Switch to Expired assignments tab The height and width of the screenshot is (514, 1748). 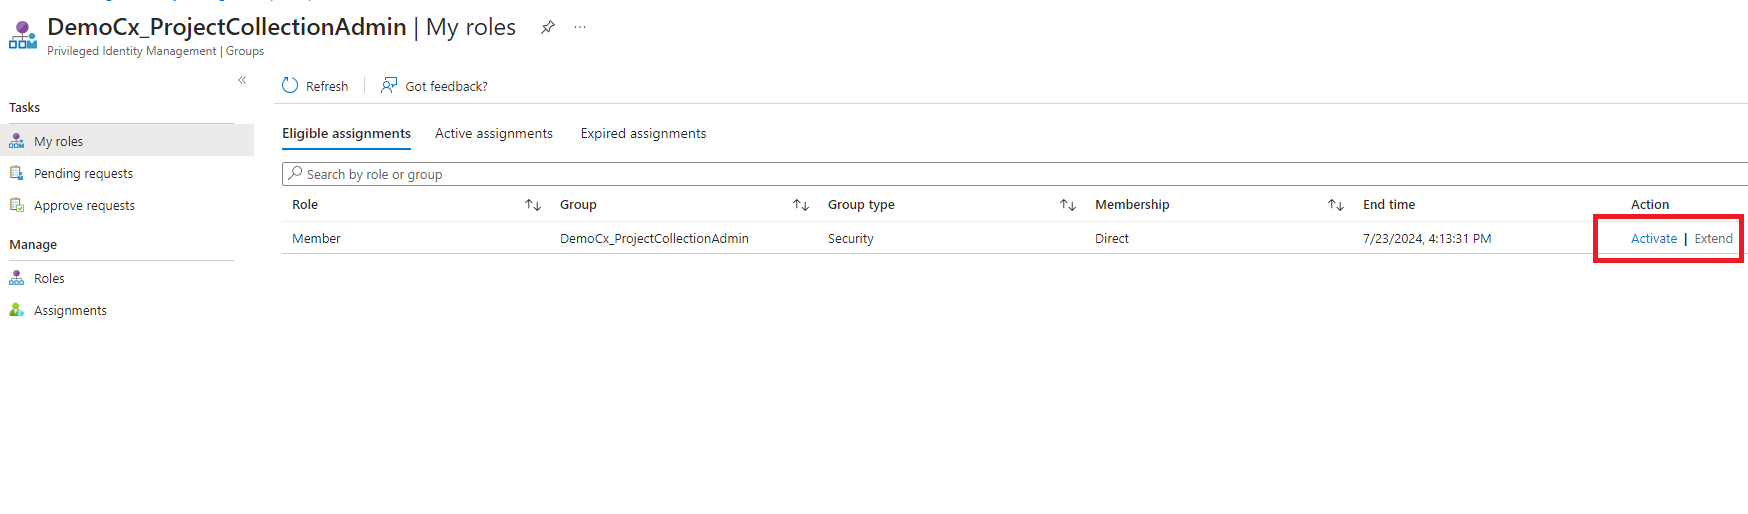(643, 134)
